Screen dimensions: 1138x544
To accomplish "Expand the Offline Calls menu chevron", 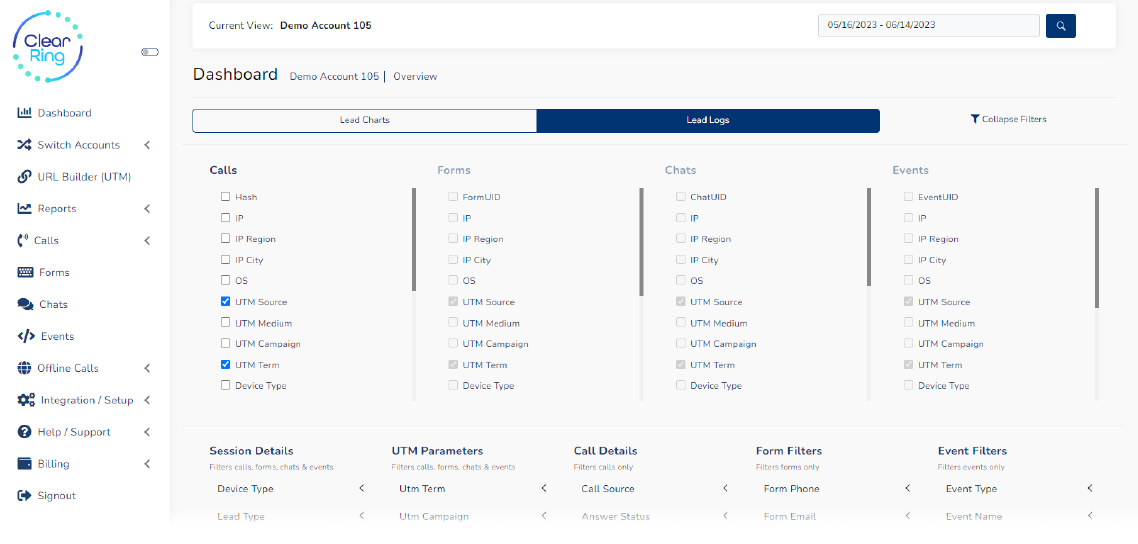I will pyautogui.click(x=147, y=368).
